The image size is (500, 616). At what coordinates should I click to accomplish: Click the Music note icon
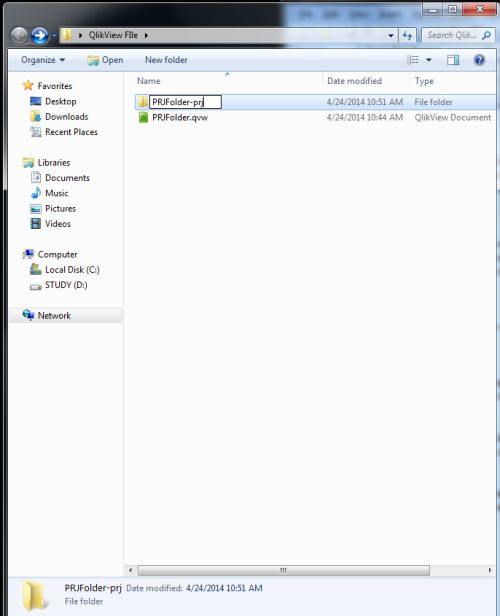click(35, 193)
